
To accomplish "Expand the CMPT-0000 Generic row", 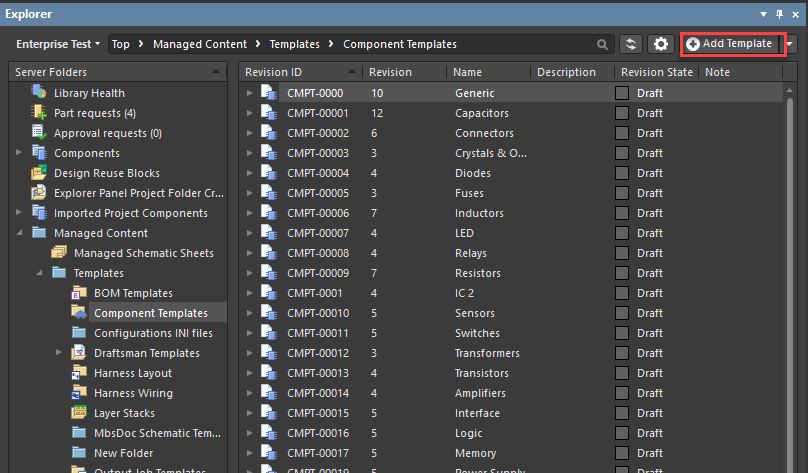I will 249,93.
